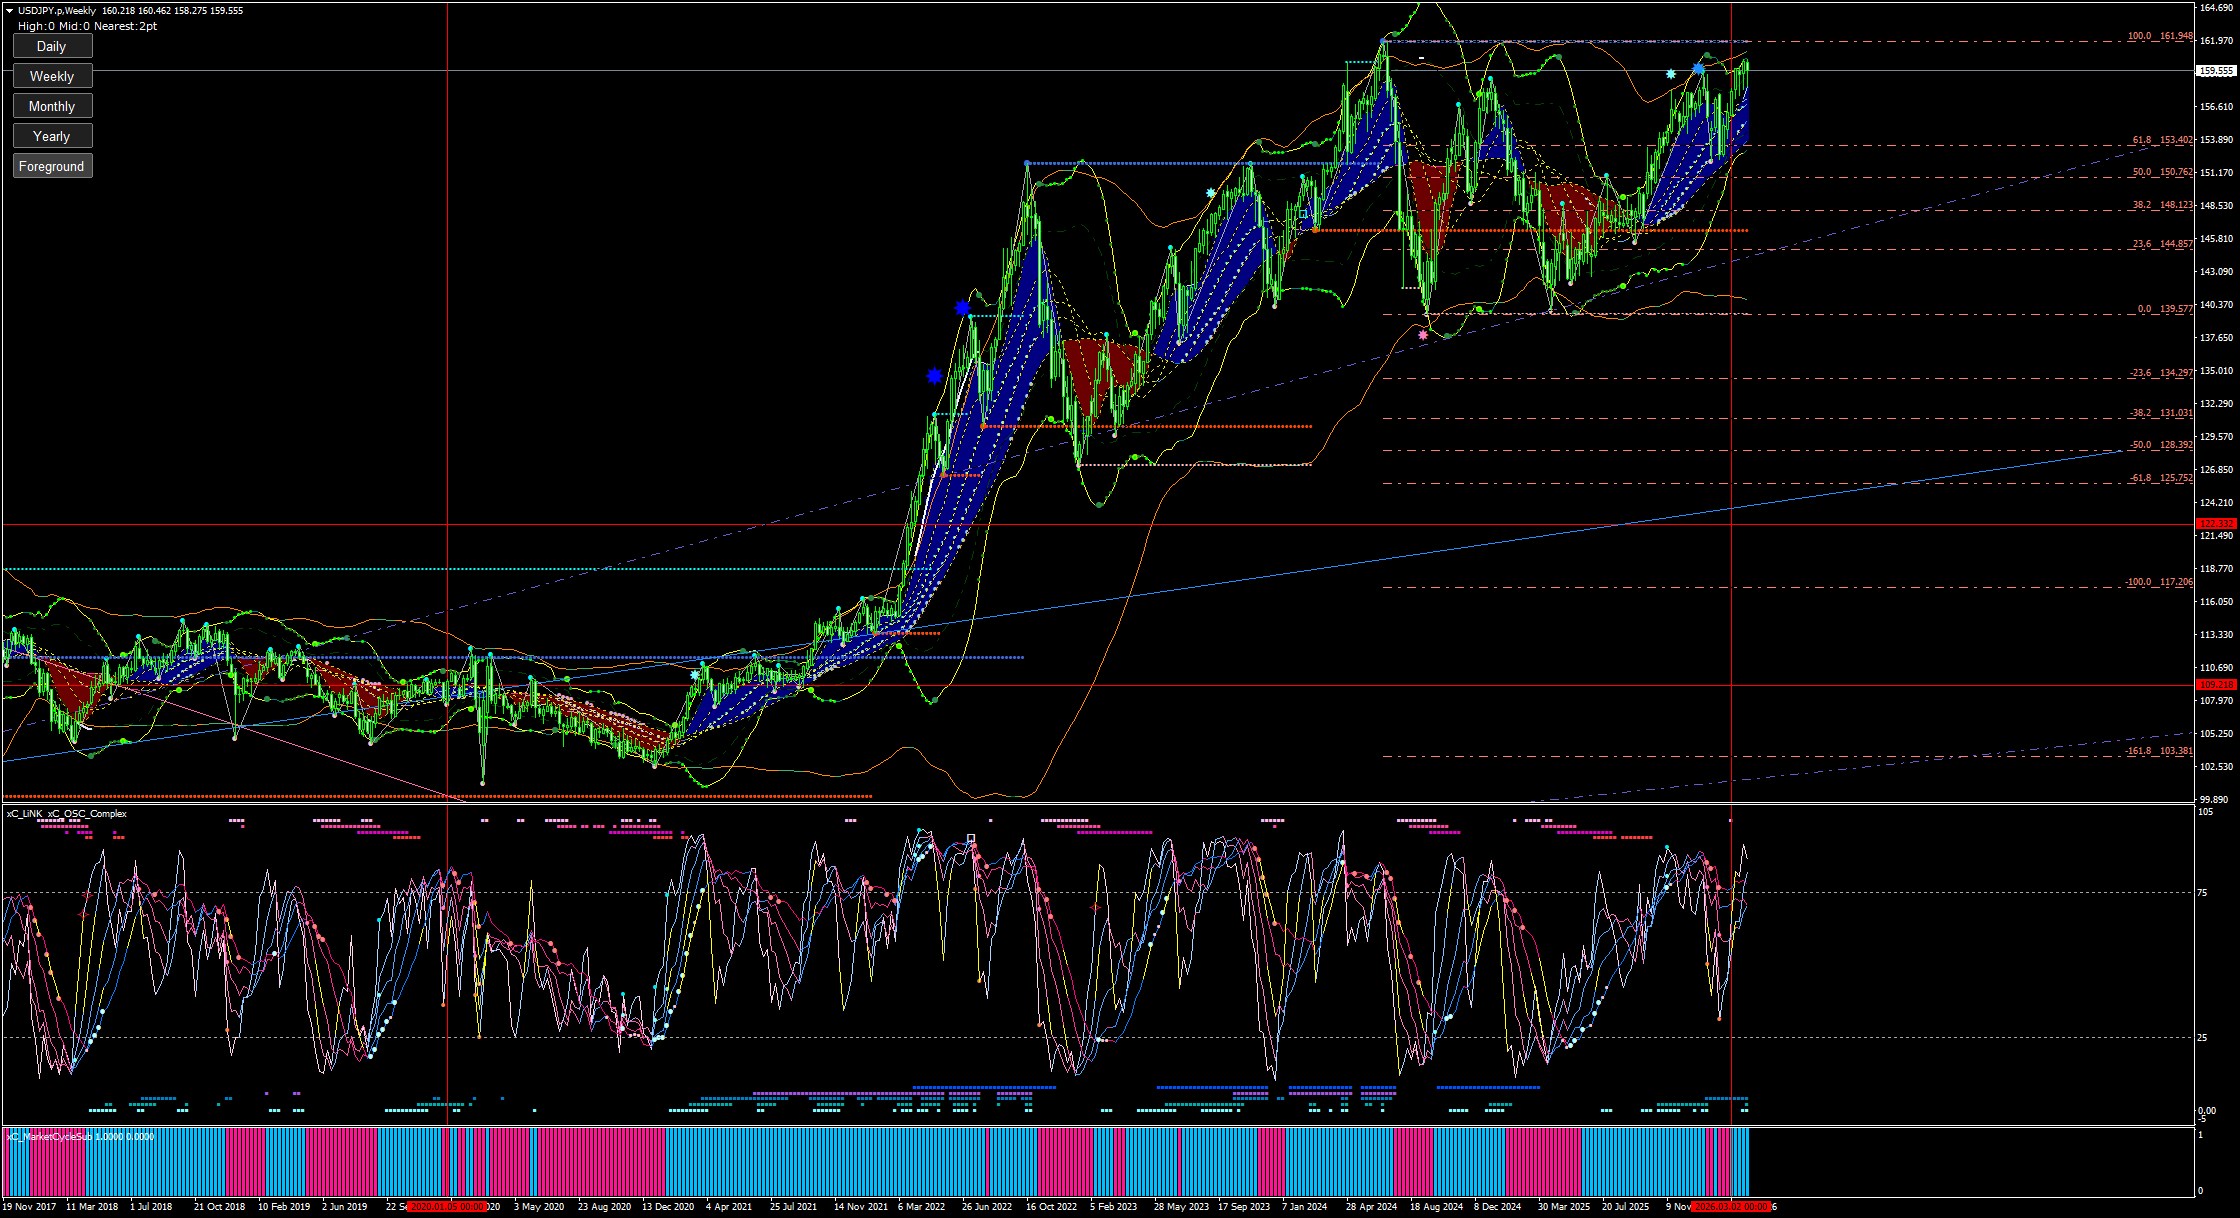Click the upper dark blue star marker
The image size is (2240, 1218).
962,307
